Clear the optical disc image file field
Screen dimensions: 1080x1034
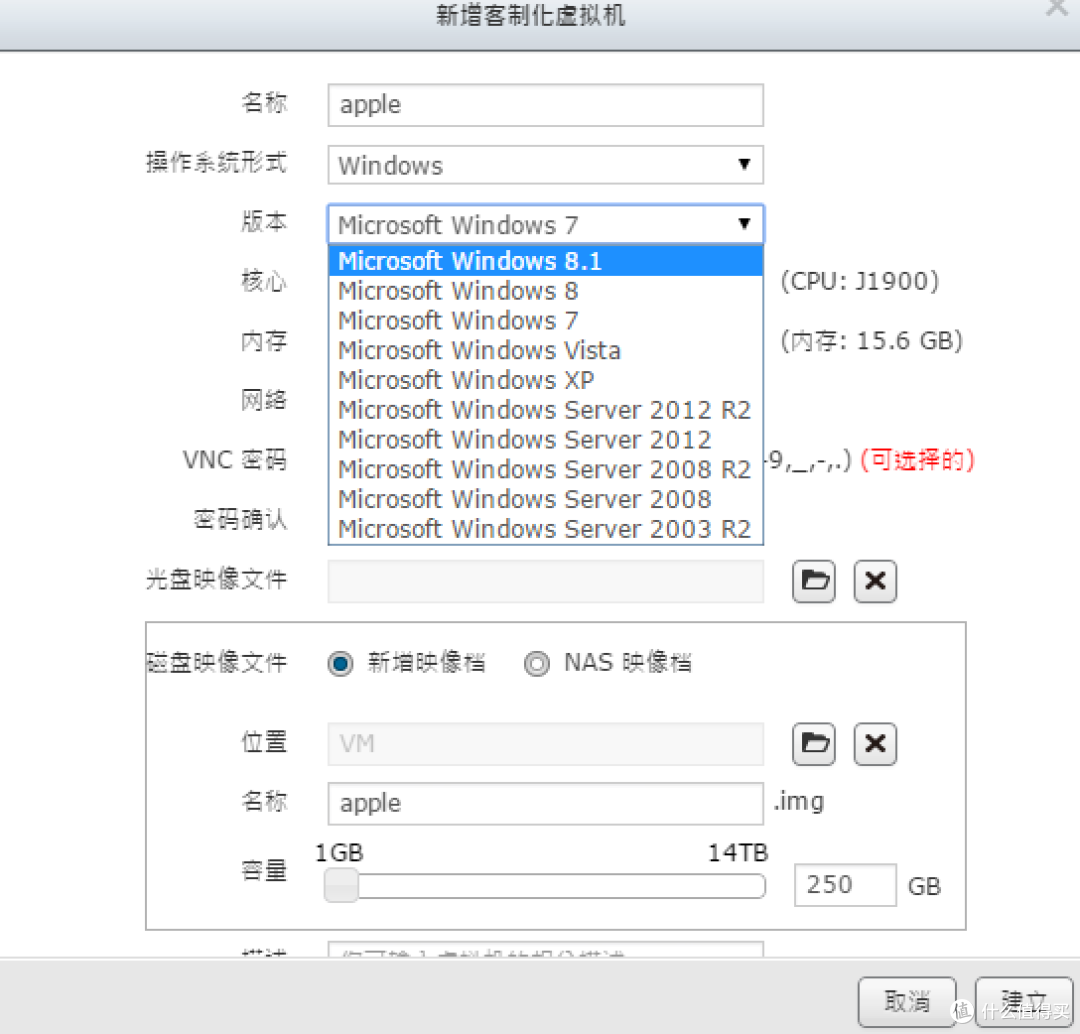[875, 581]
